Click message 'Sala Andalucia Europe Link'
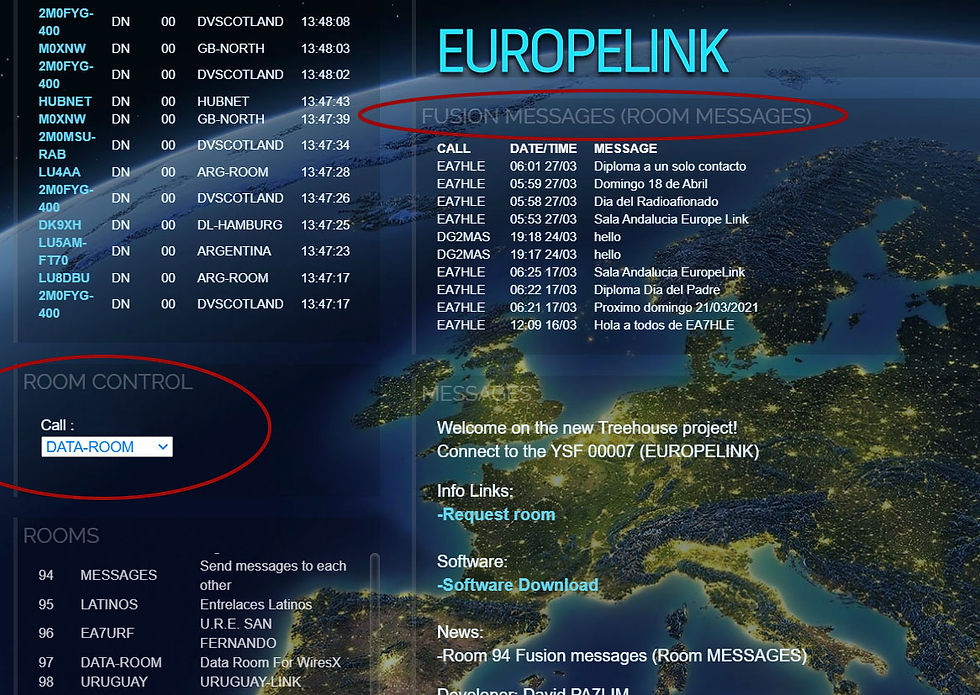The width and height of the screenshot is (980, 695). tap(671, 219)
